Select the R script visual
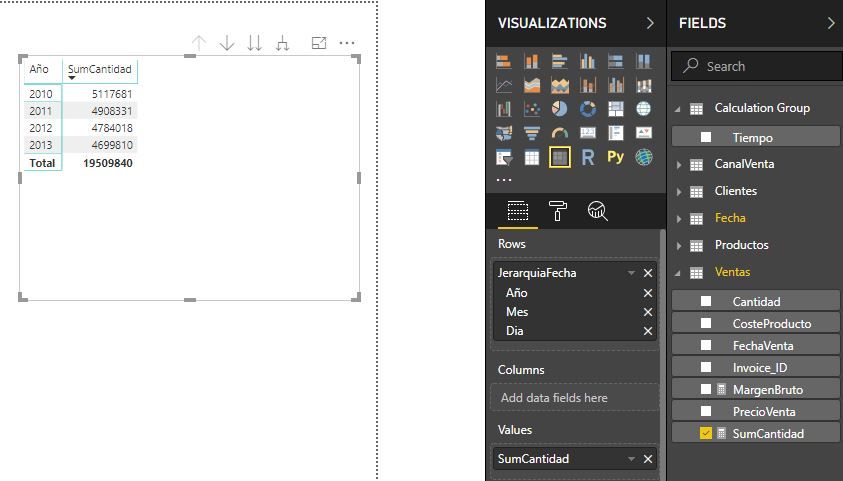843x481 pixels. [588, 157]
